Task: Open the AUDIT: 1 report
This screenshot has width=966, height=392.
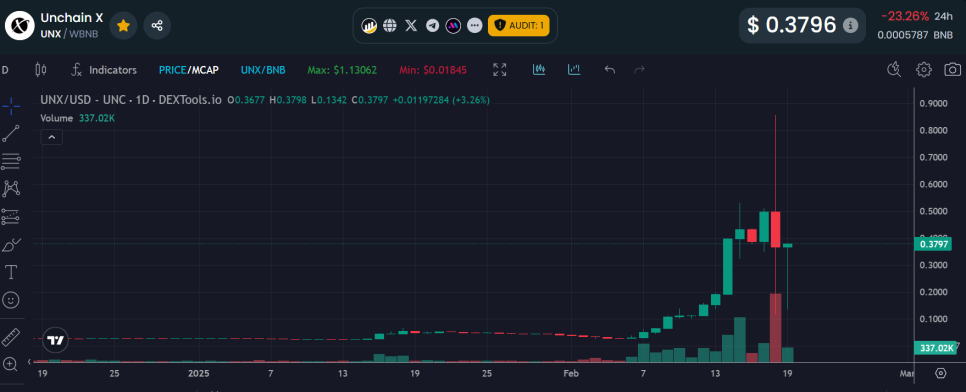Action: click(519, 25)
